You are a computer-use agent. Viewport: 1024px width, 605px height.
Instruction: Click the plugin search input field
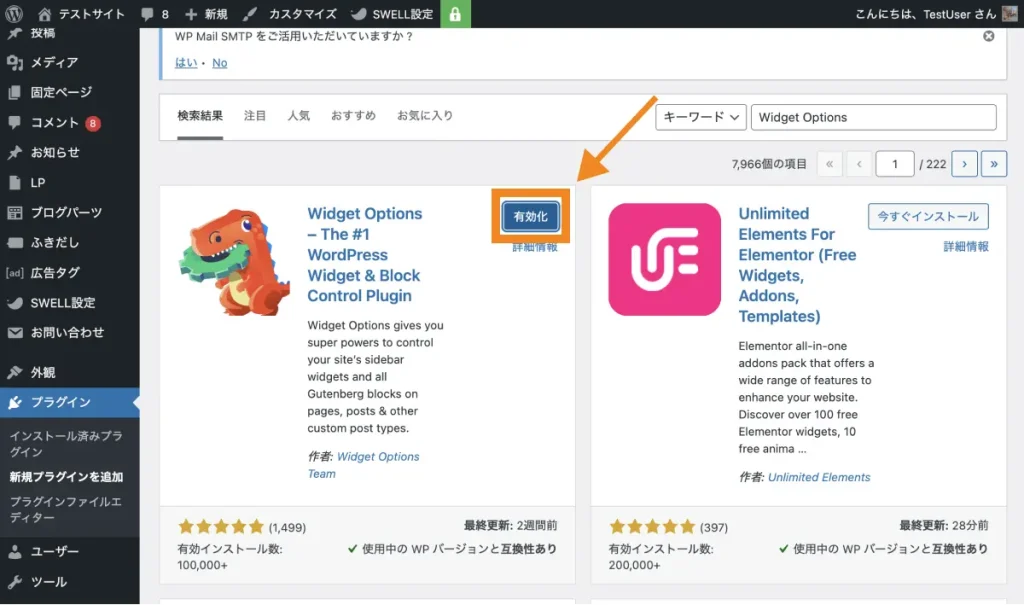coord(873,117)
